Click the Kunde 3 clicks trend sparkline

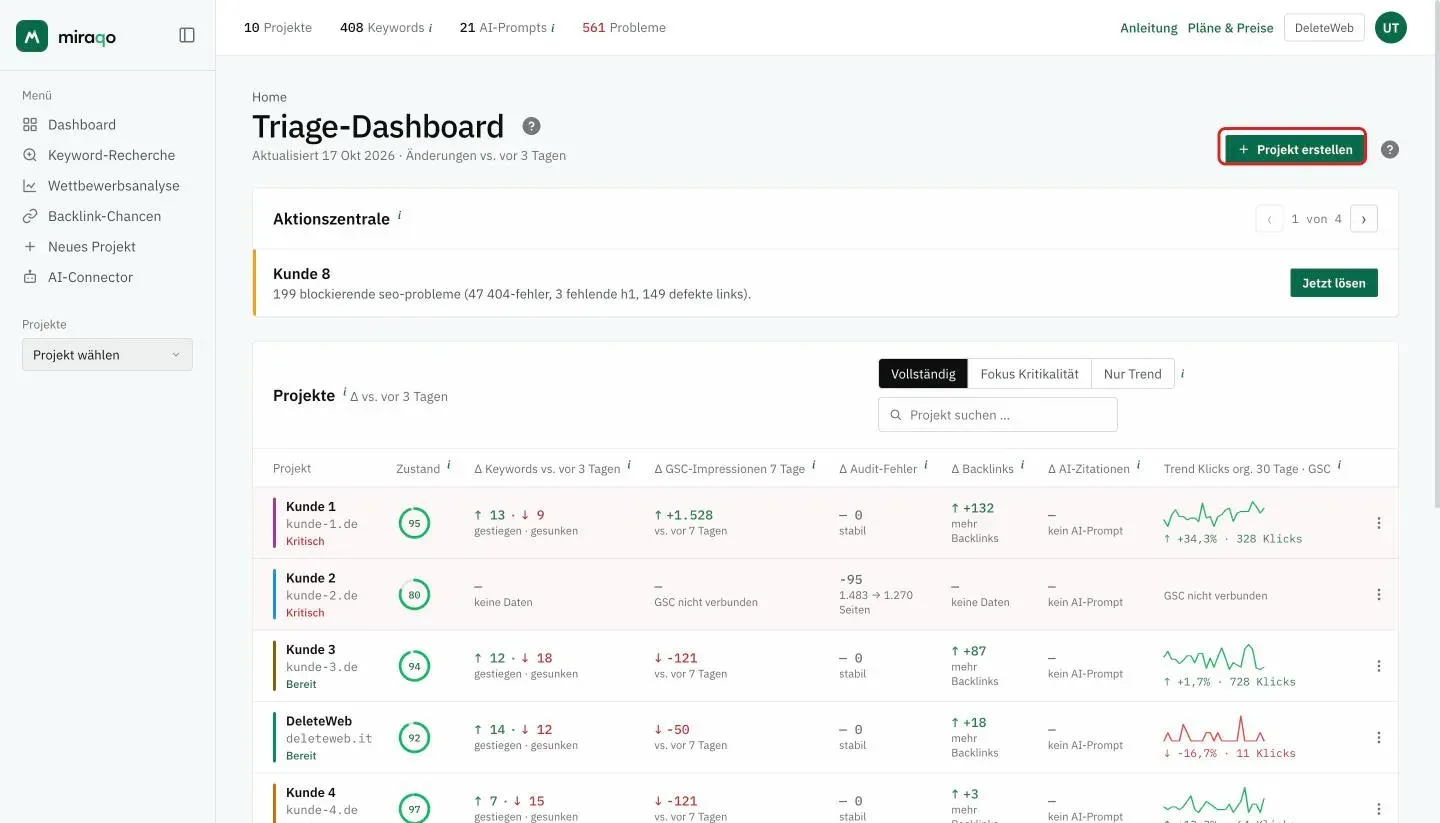tap(1214, 658)
